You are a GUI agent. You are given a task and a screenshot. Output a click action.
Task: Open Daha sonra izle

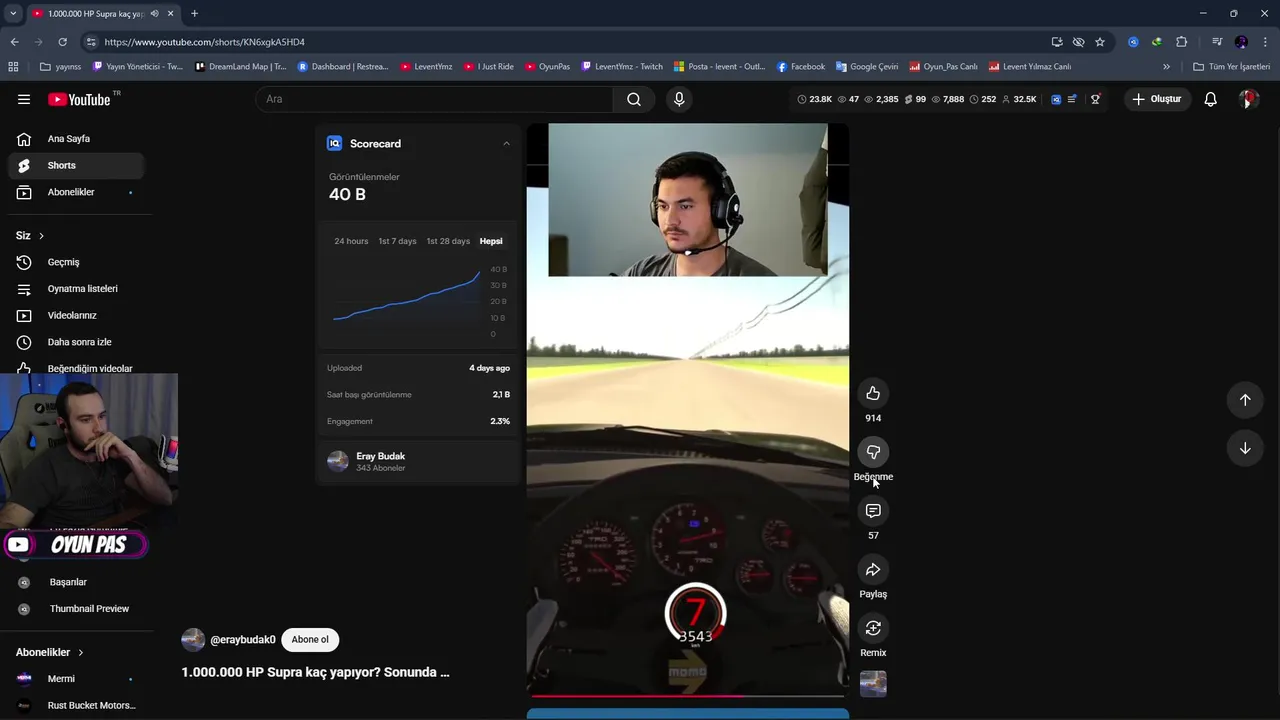click(78, 342)
